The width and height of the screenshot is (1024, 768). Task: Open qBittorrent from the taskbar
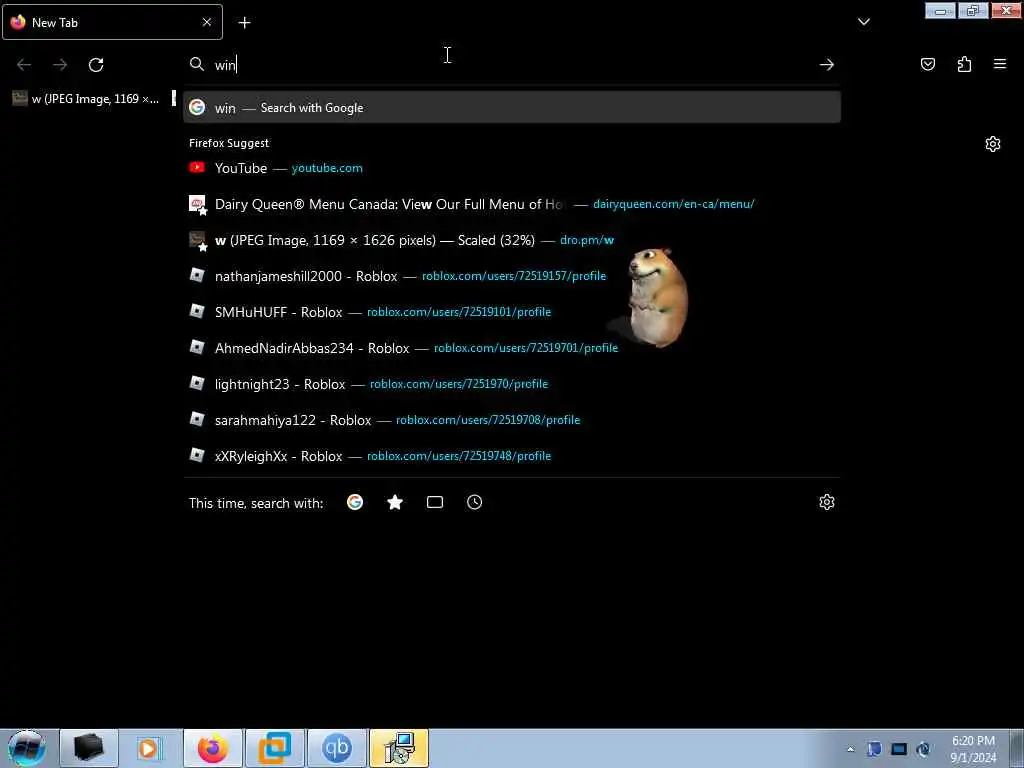click(x=336, y=748)
